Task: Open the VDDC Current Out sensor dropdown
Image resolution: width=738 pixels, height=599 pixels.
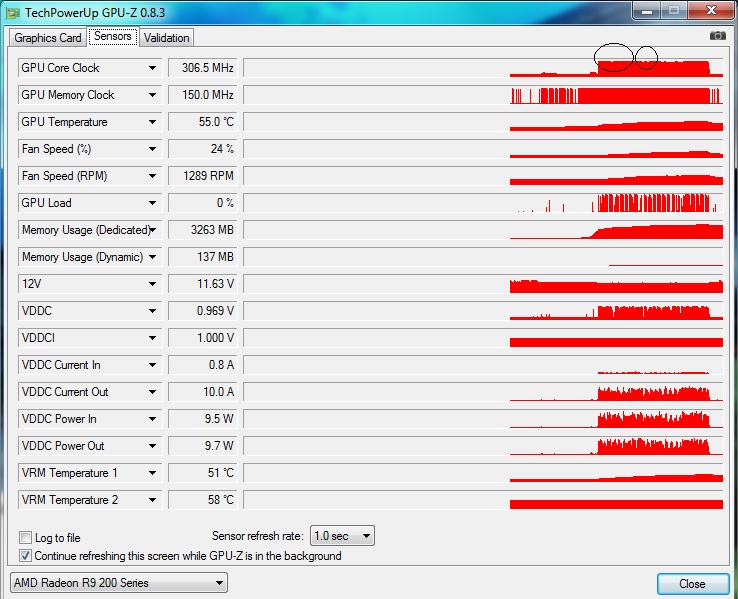Action: [152, 392]
